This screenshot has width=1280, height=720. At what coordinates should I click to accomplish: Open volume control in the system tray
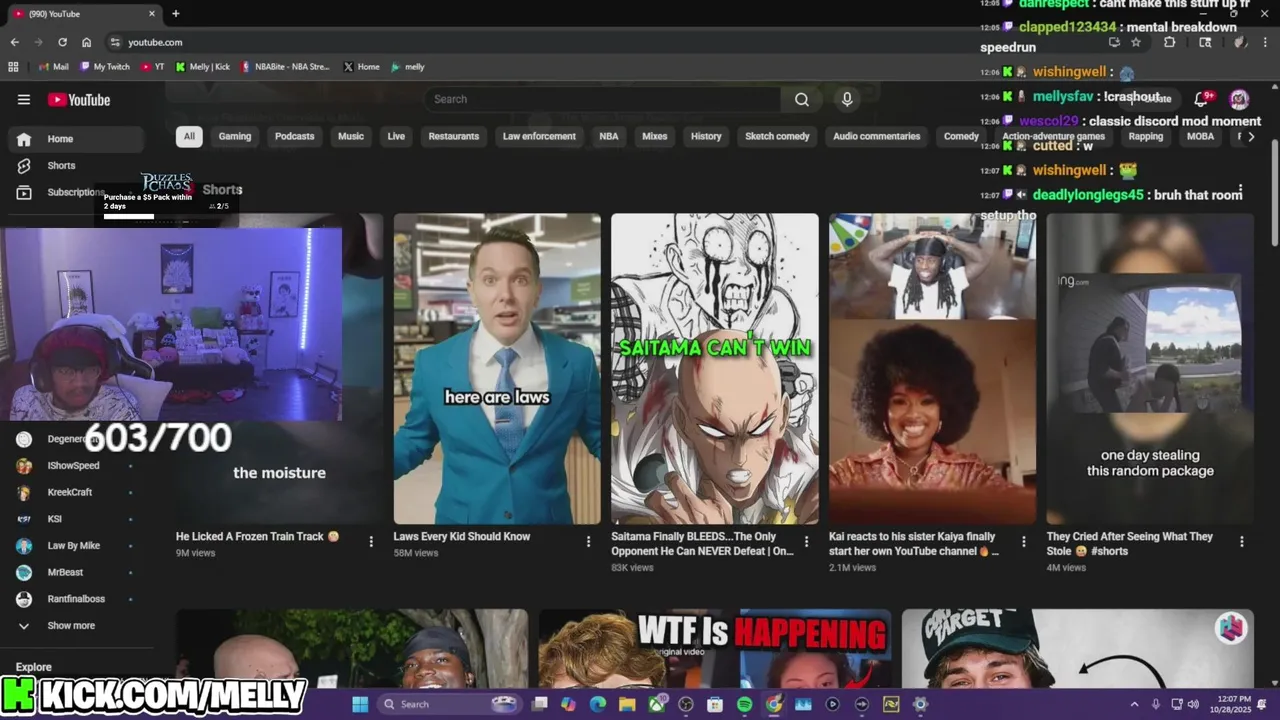coord(1192,704)
